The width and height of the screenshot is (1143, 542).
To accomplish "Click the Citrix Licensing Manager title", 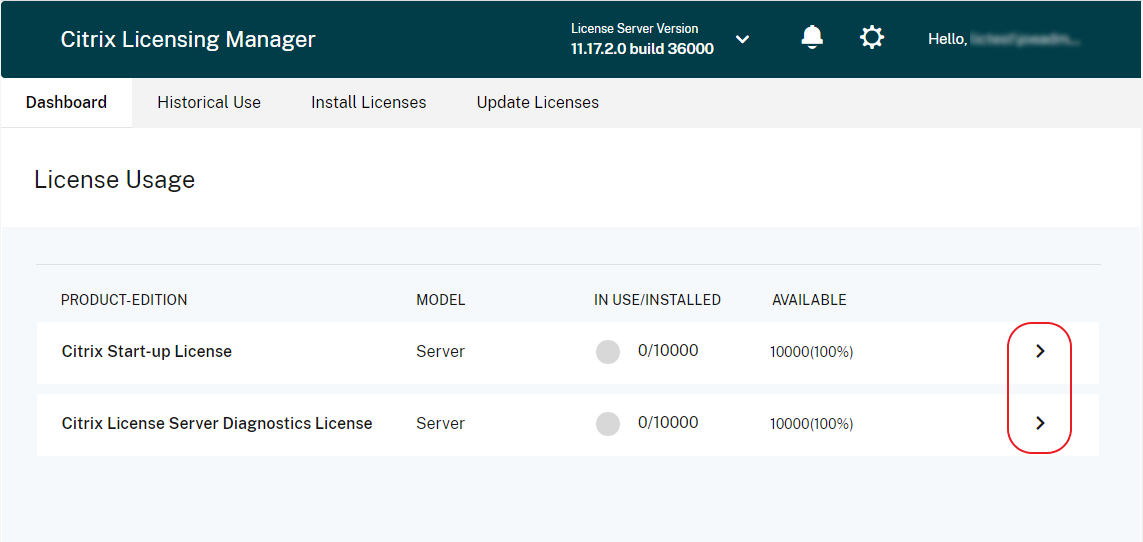I will click(188, 39).
